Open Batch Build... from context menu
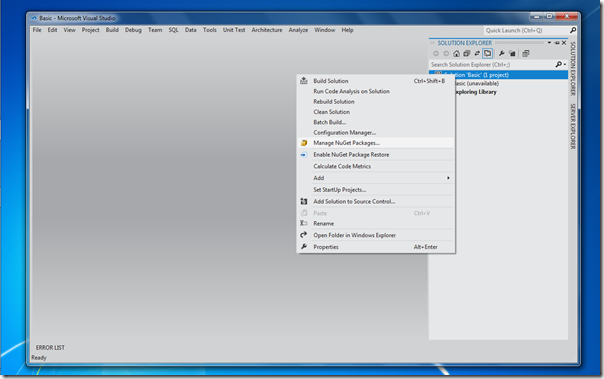 376,122
